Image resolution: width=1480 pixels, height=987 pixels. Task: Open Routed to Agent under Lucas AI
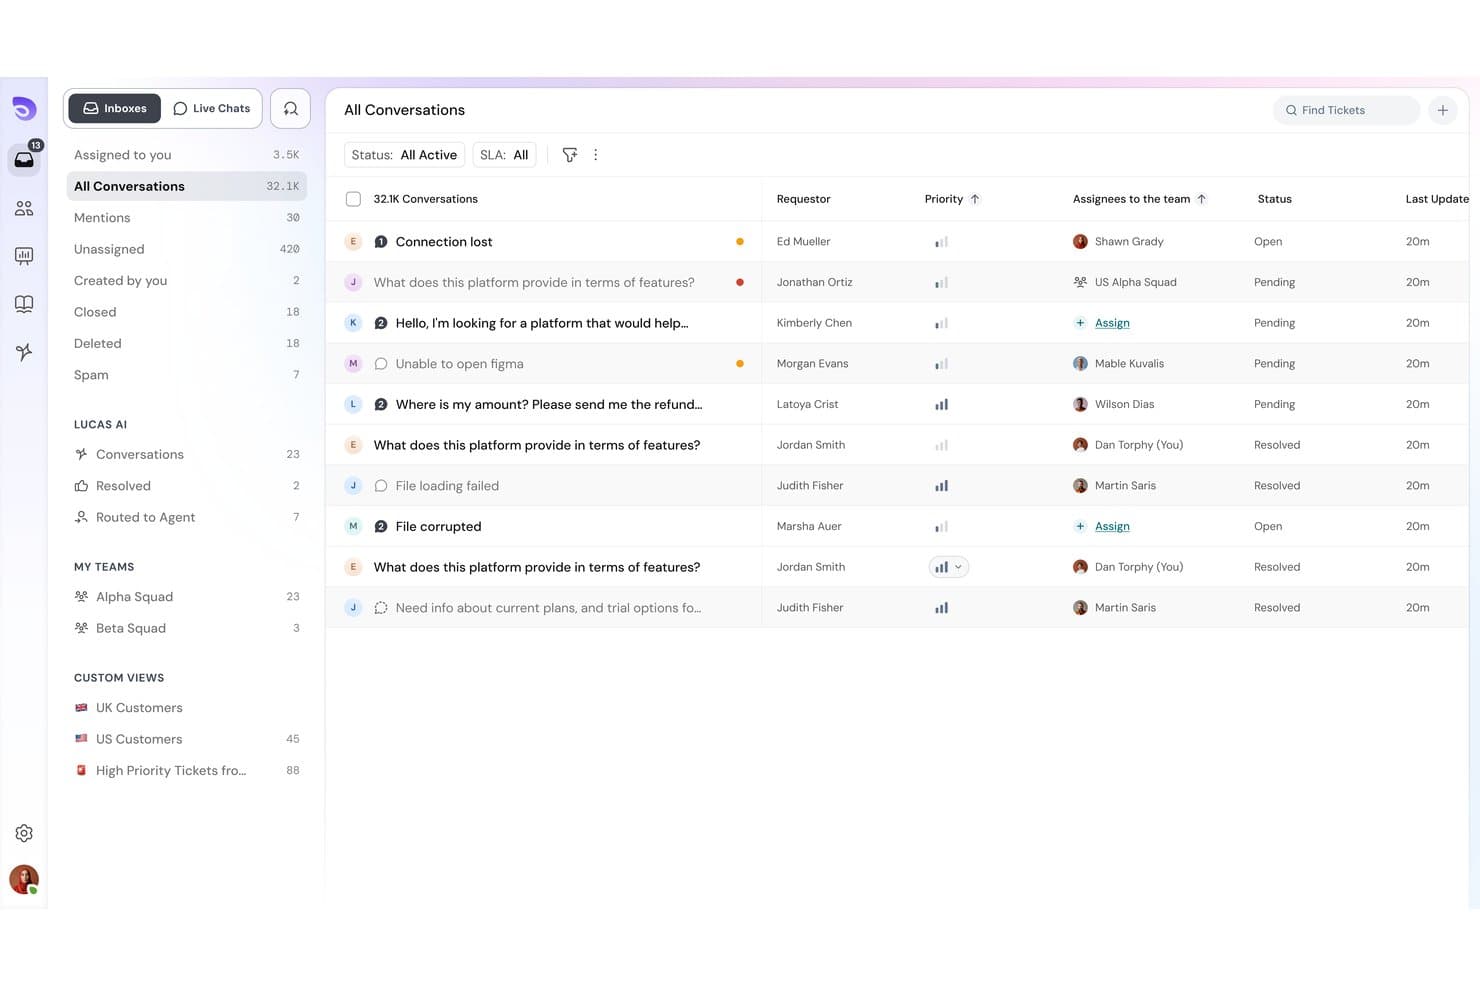pos(186,517)
